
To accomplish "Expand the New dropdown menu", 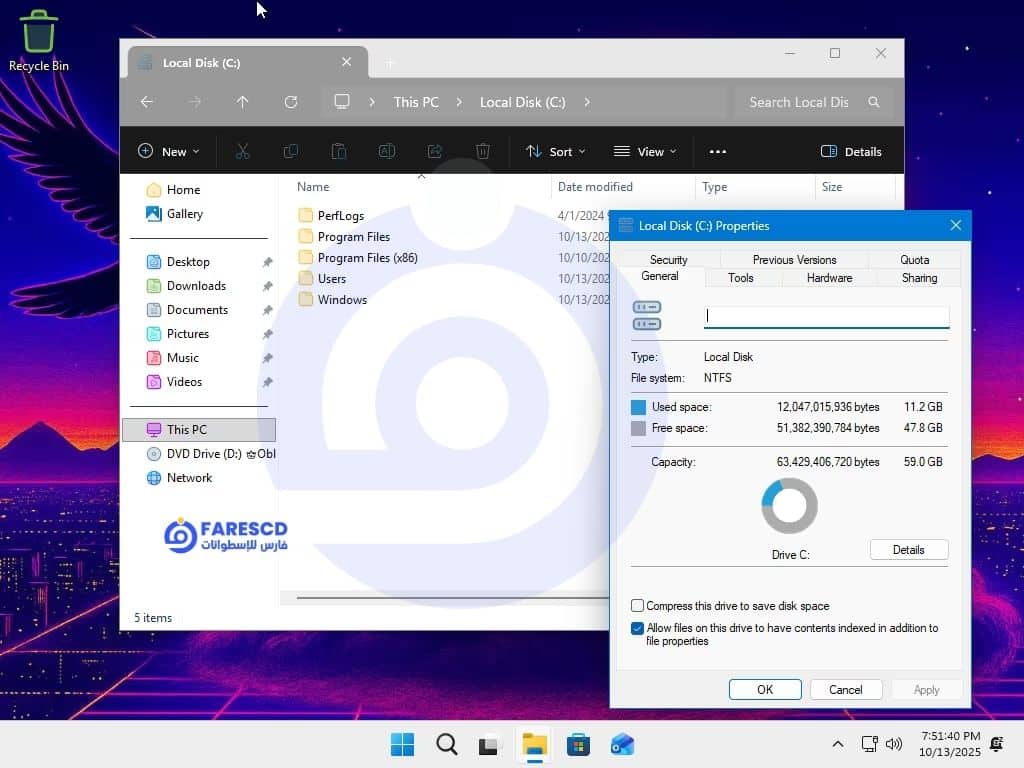I will coord(168,152).
